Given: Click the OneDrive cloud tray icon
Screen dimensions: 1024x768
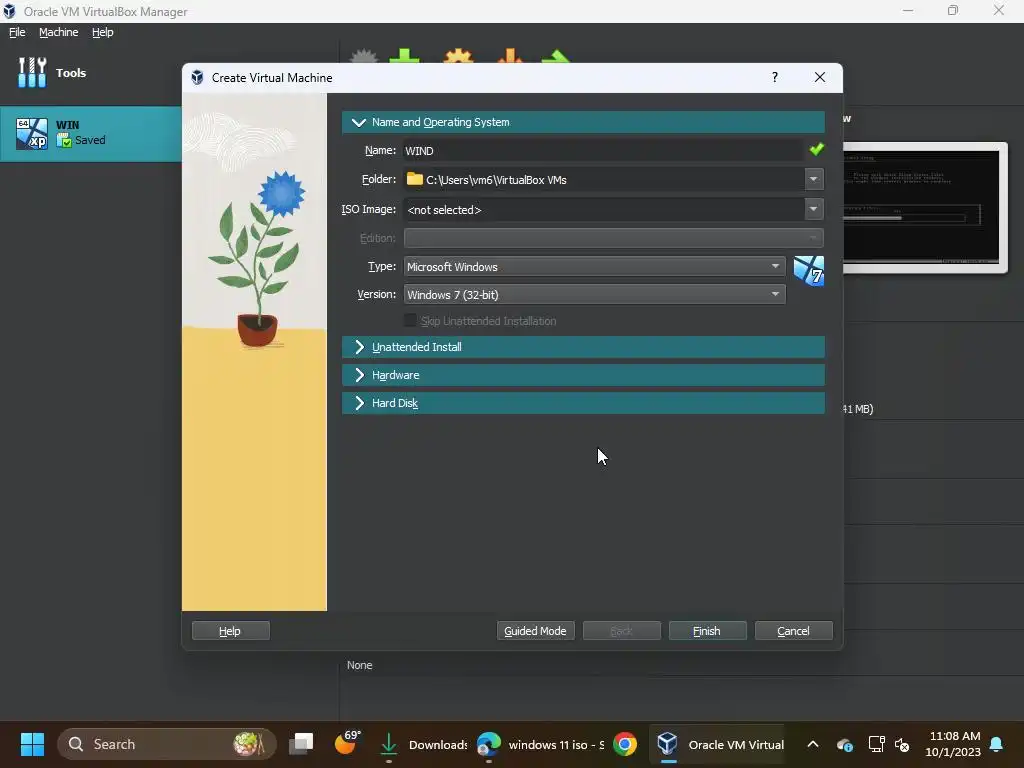Looking at the screenshot, I should (844, 744).
